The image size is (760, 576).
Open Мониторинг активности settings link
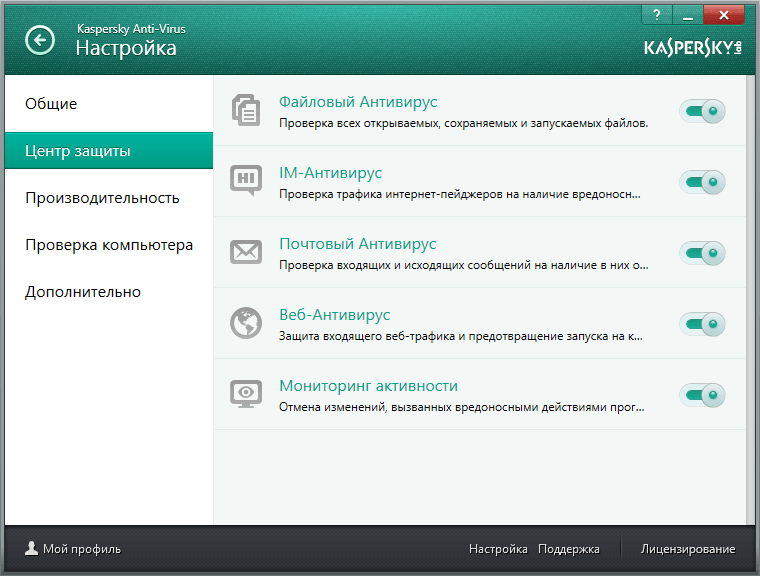tap(368, 385)
